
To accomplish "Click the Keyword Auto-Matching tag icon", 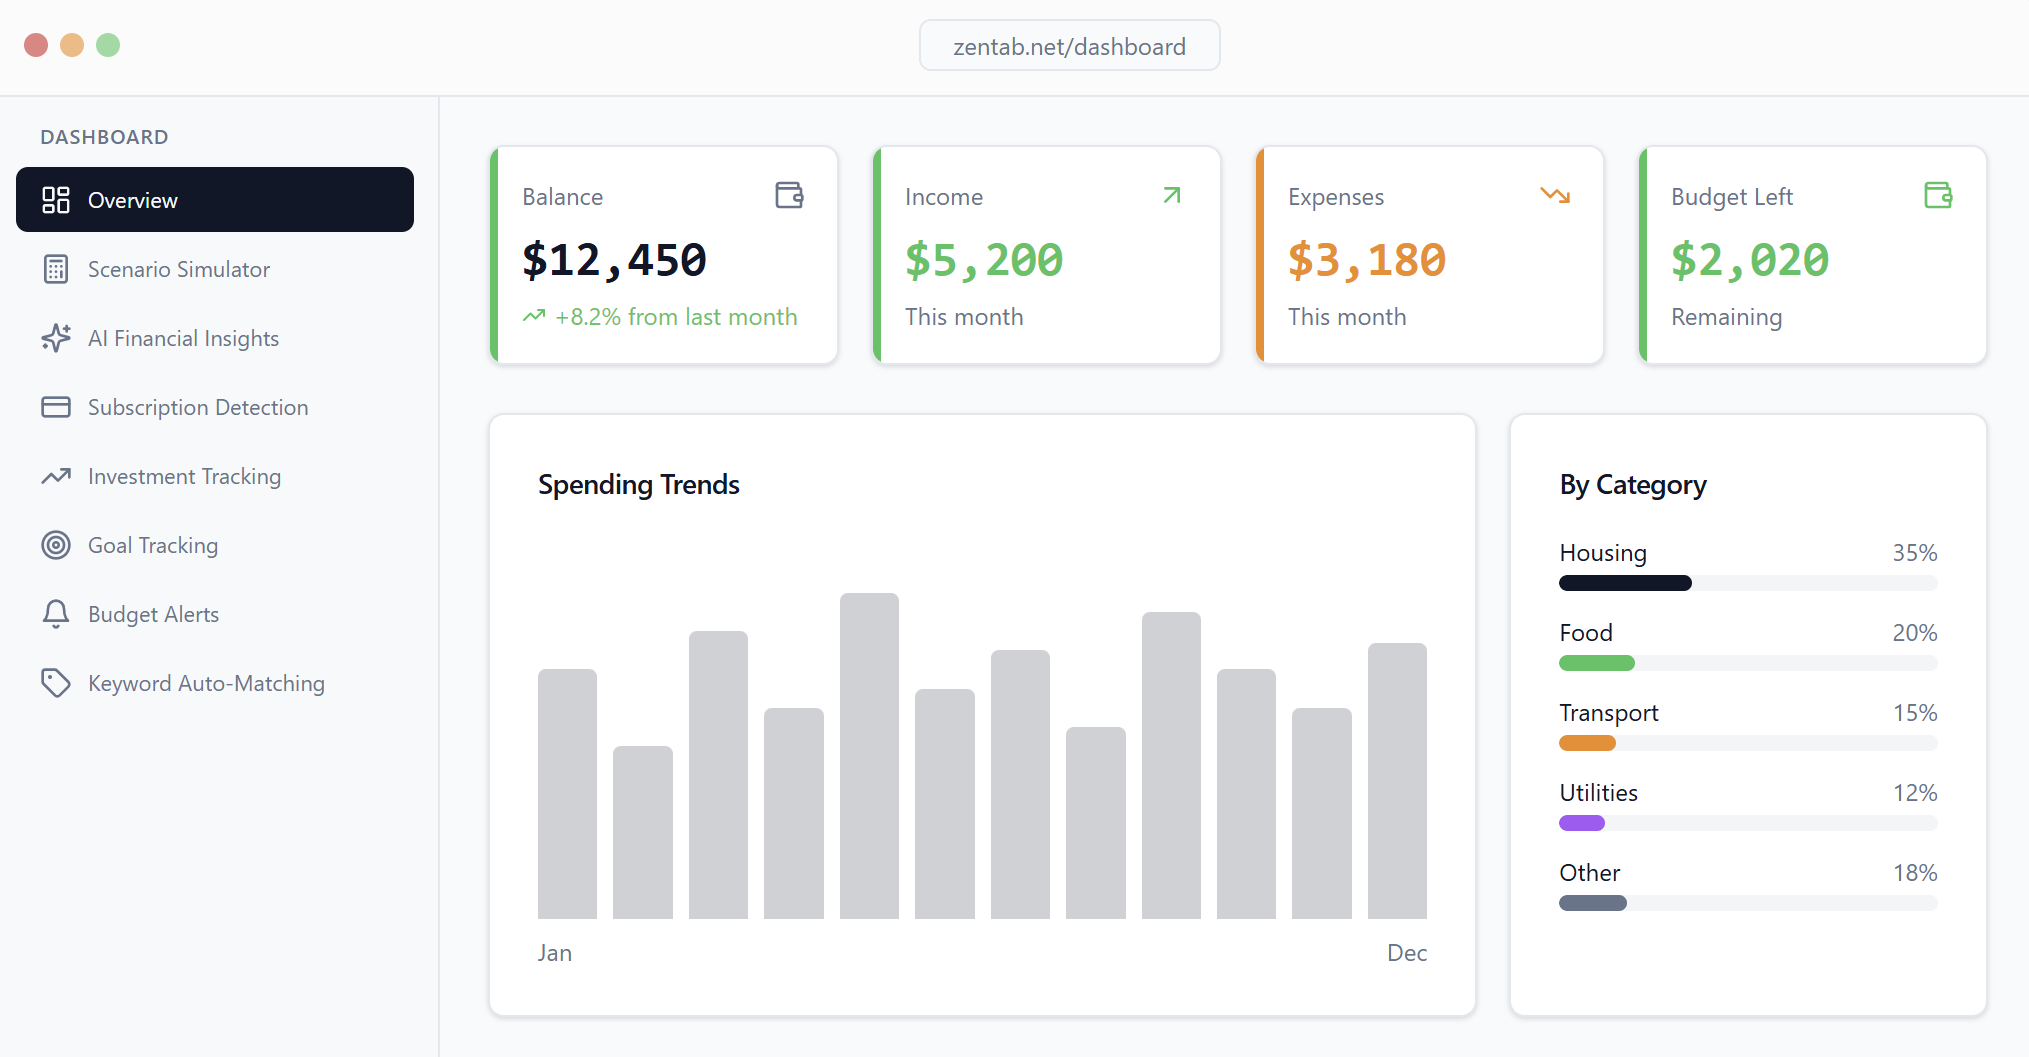I will [56, 683].
